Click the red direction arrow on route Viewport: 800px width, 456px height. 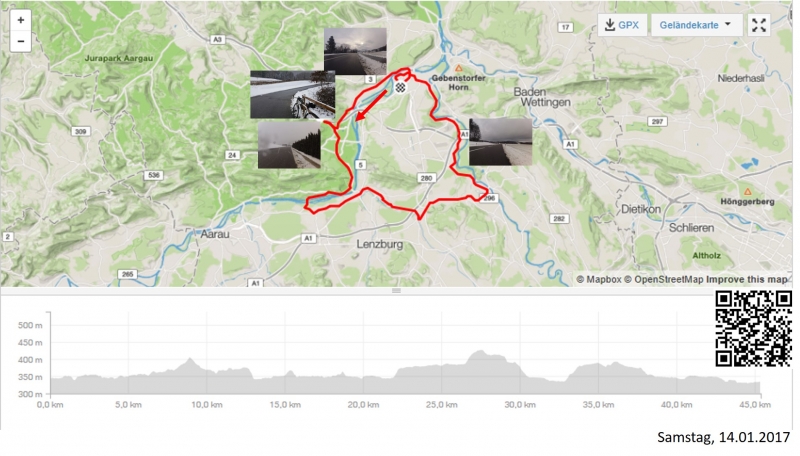click(371, 106)
